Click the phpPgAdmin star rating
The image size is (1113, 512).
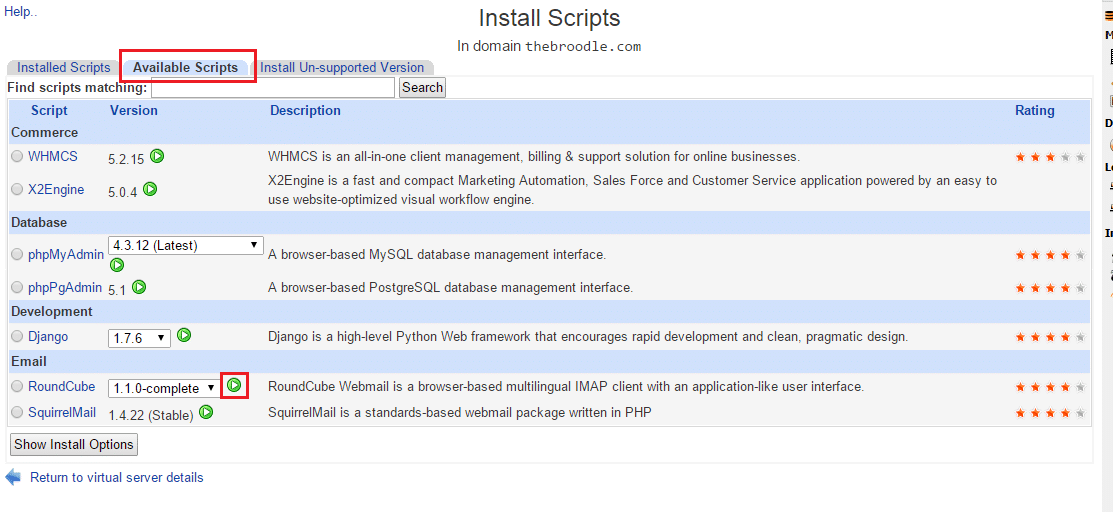pyautogui.click(x=1051, y=288)
